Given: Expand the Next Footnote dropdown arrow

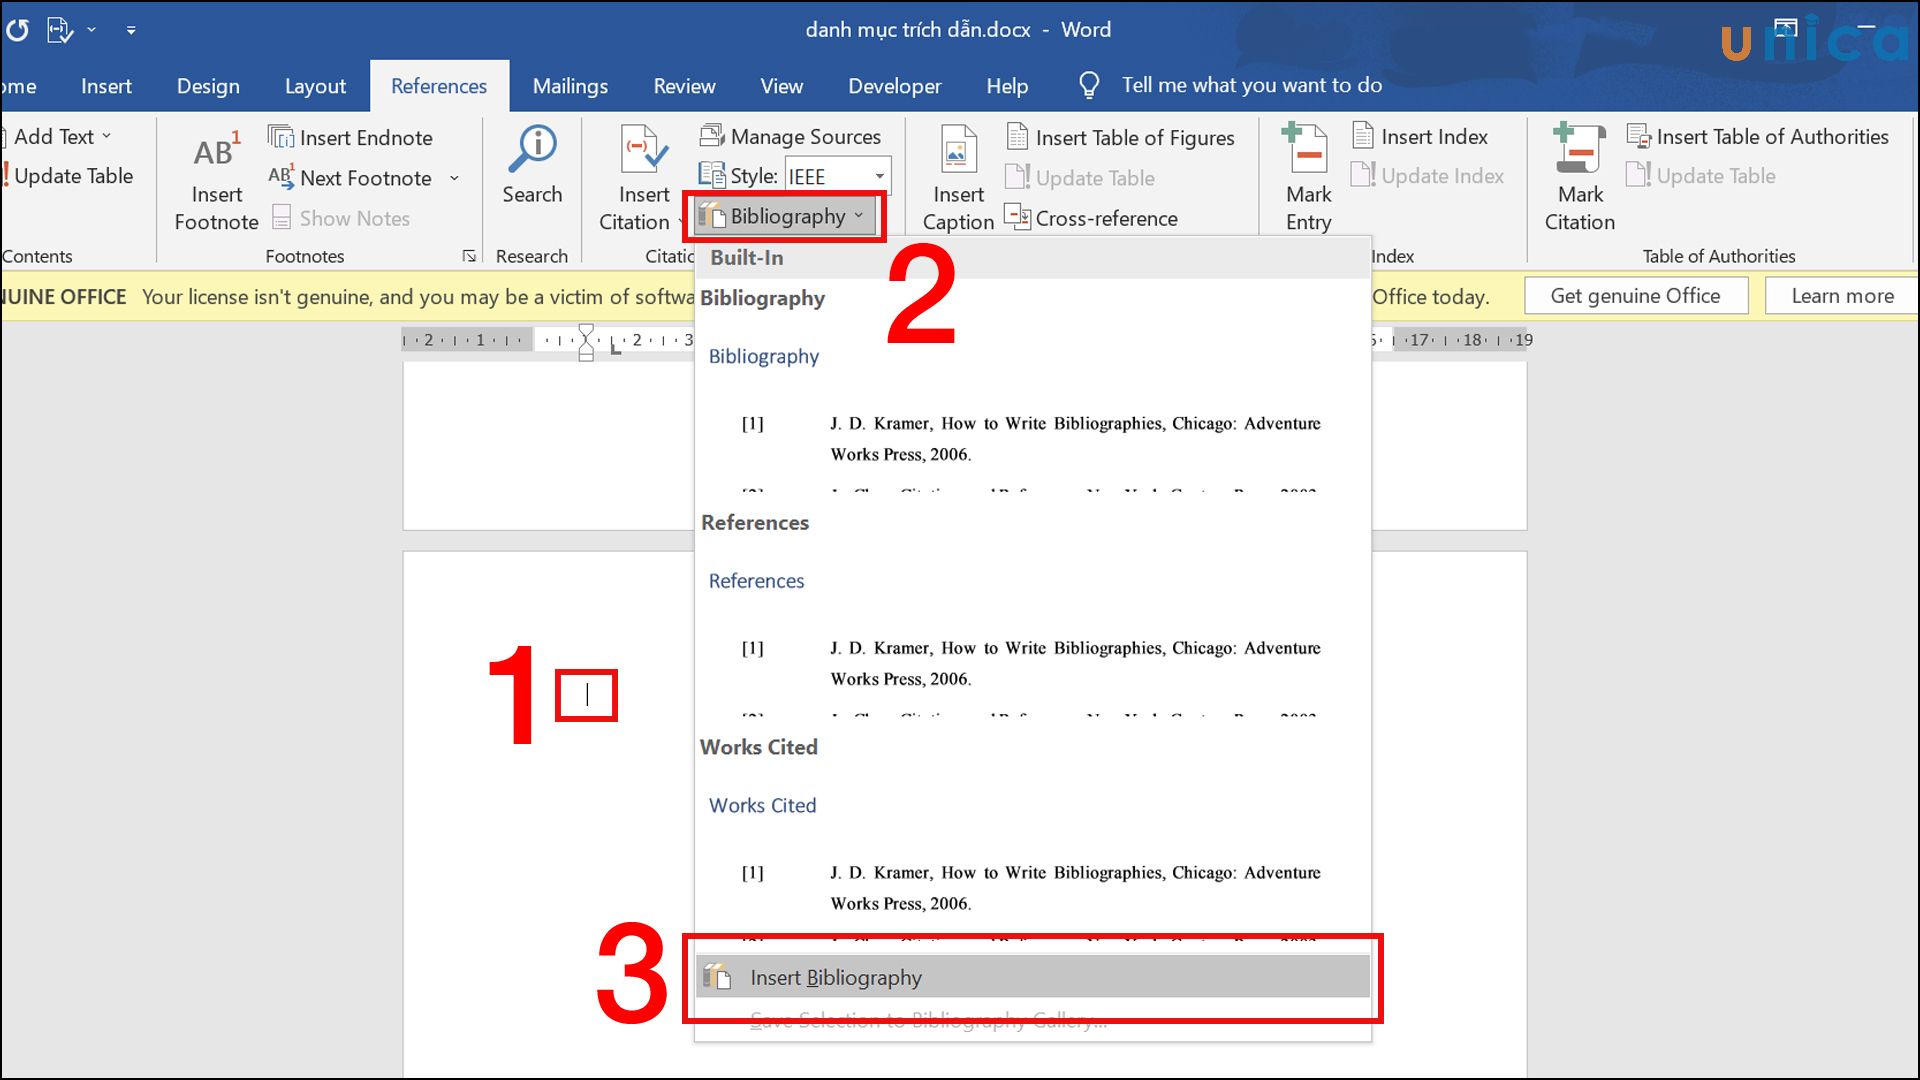Looking at the screenshot, I should pyautogui.click(x=458, y=177).
